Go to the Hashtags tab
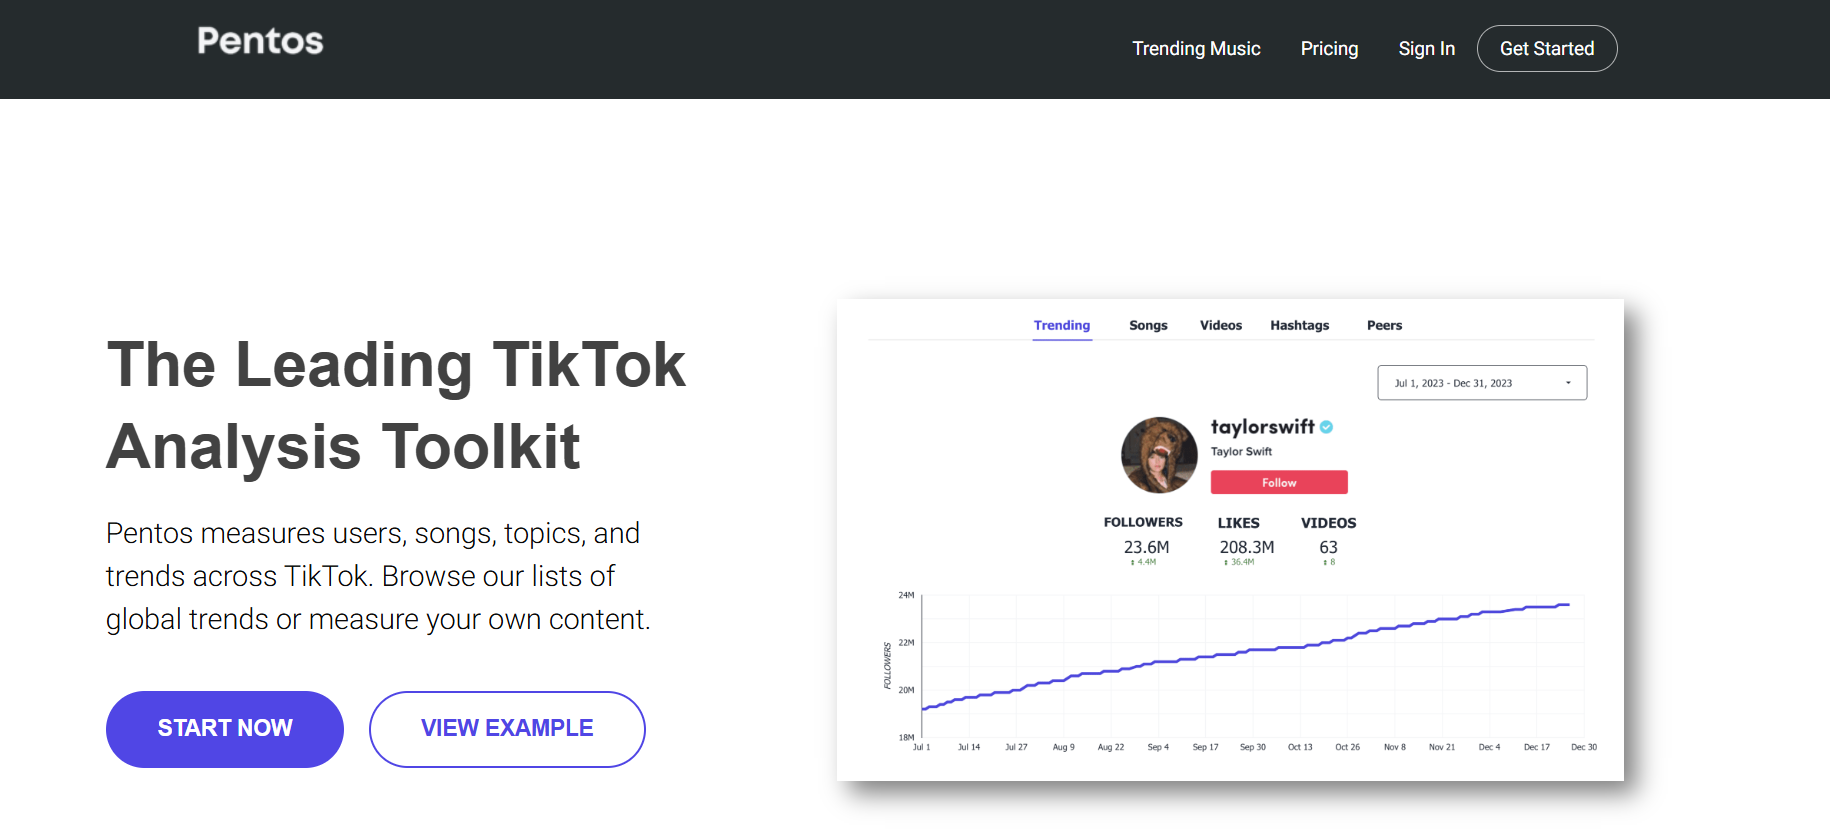The width and height of the screenshot is (1830, 832). pos(1299,326)
